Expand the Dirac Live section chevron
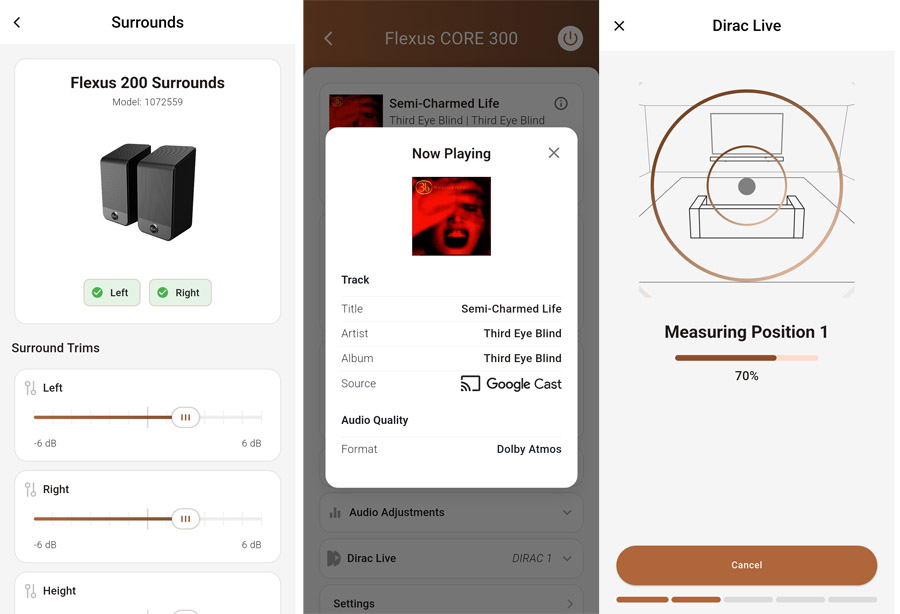This screenshot has height=614, width=900. pyautogui.click(x=567, y=558)
